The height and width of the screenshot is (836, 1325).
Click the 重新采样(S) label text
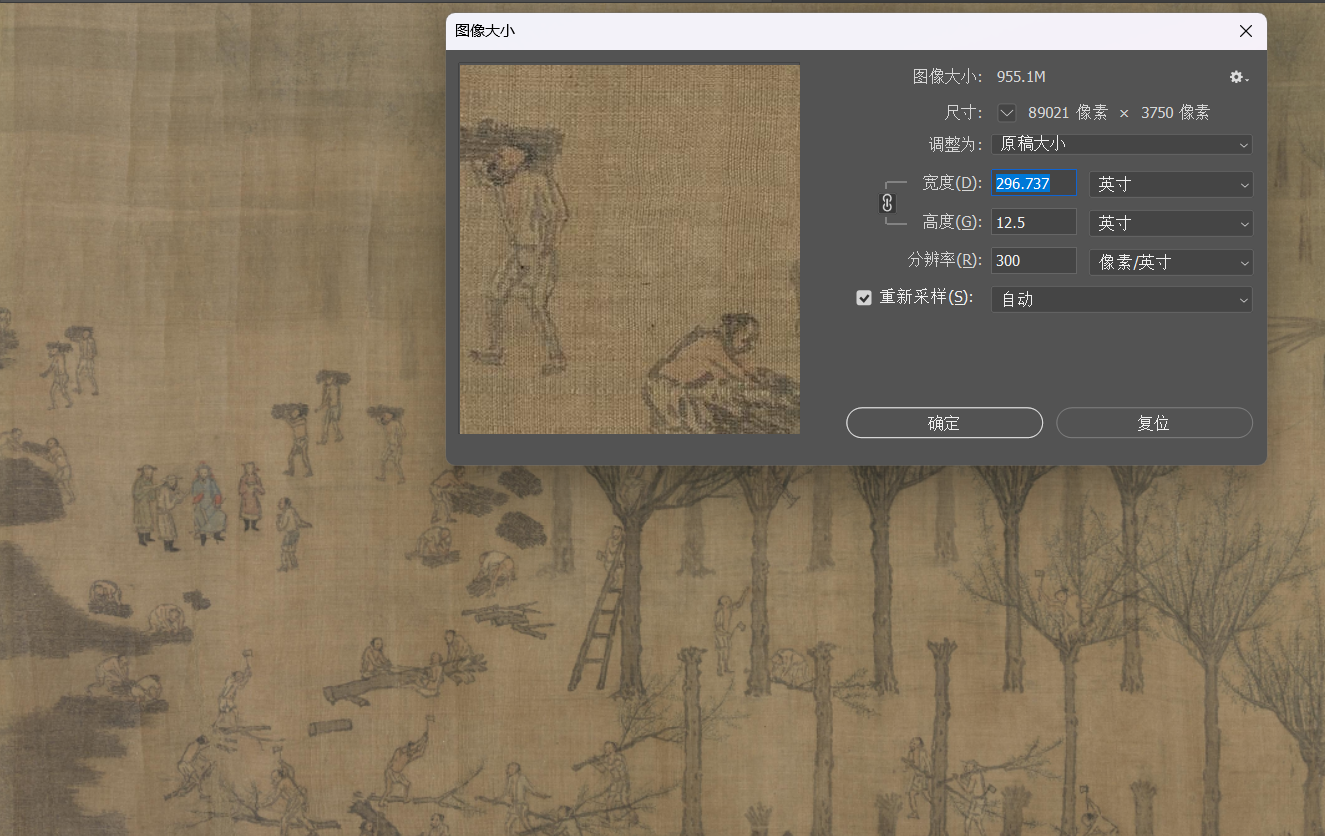click(926, 298)
